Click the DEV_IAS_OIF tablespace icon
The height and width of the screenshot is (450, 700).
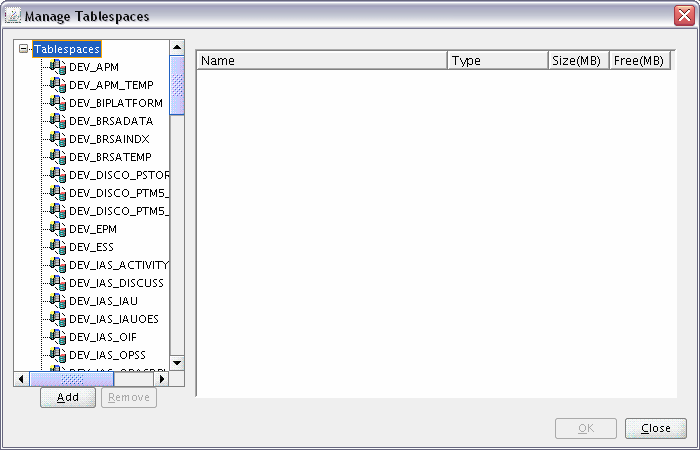click(x=58, y=337)
